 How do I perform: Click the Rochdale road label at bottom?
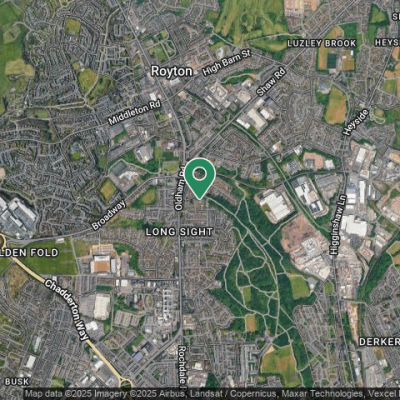coord(182,367)
